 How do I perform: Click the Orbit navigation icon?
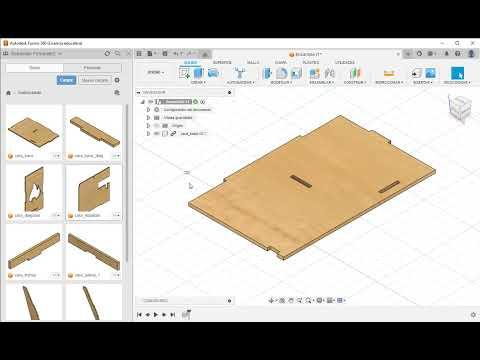(x=271, y=300)
